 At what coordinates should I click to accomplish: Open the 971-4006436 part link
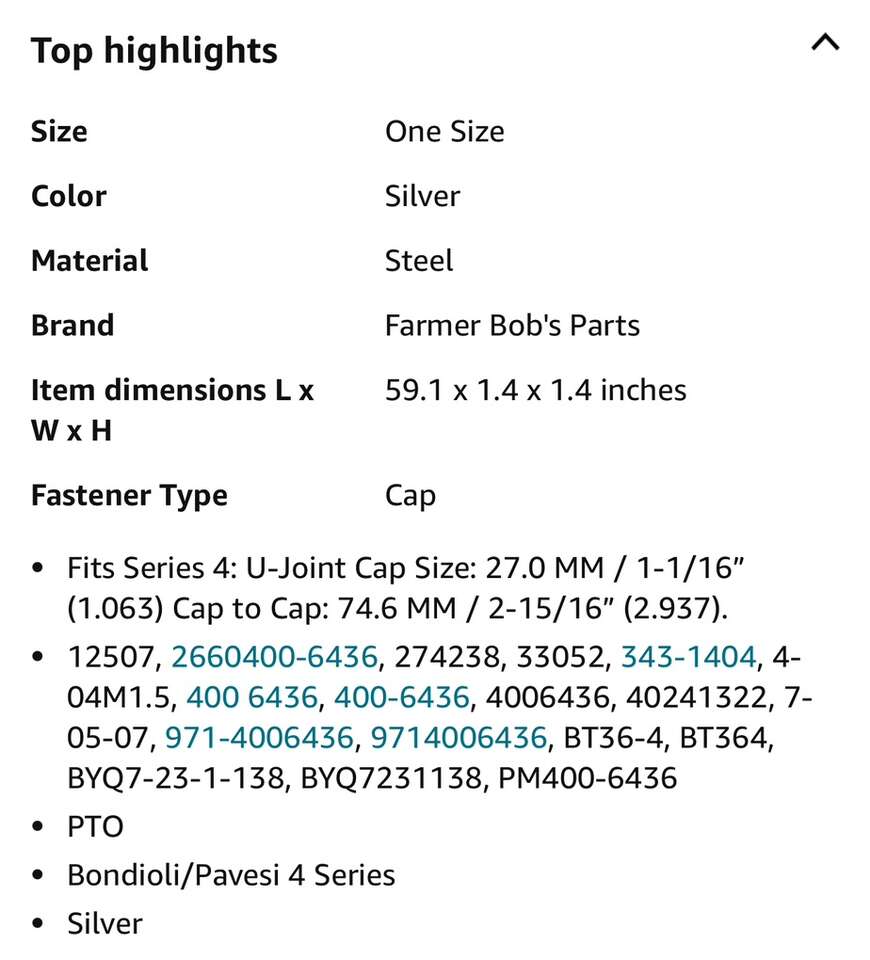click(x=259, y=737)
